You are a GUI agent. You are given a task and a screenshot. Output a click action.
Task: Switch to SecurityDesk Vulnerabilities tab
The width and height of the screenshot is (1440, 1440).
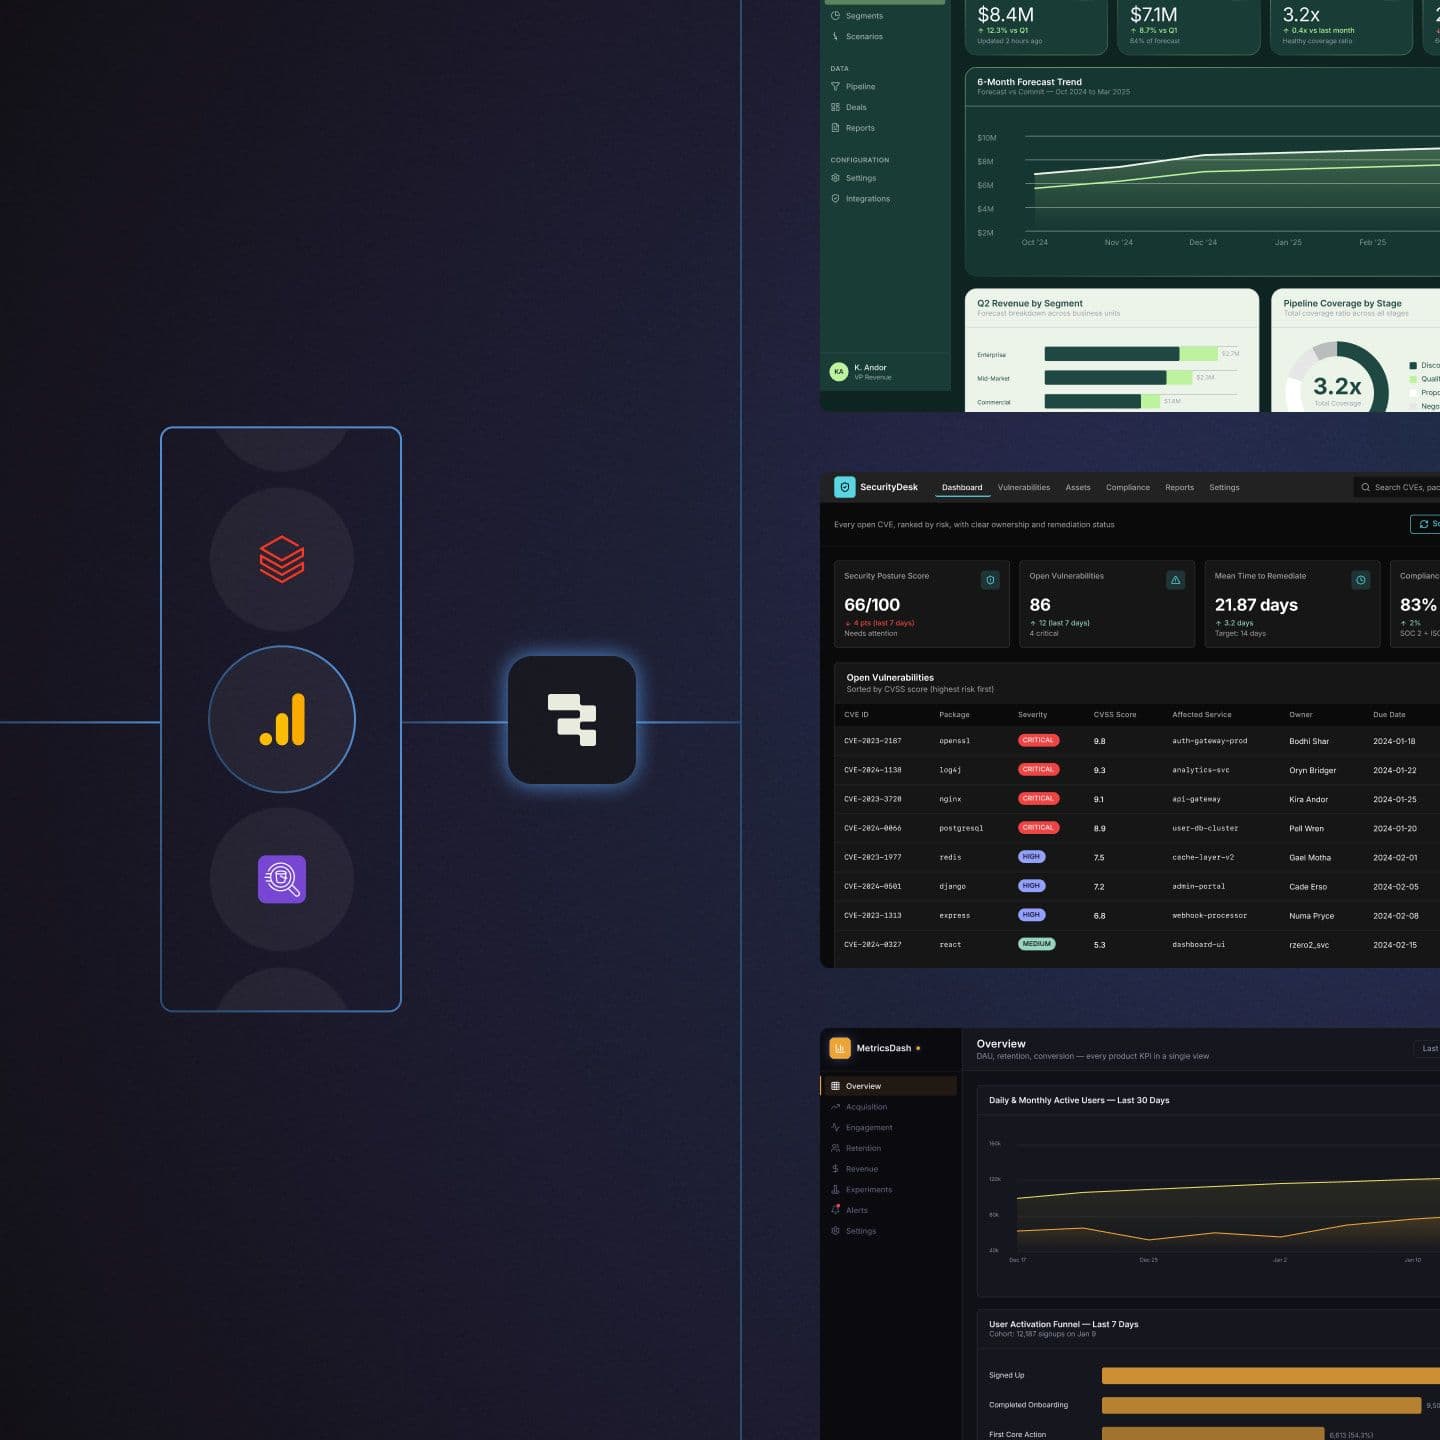pyautogui.click(x=1024, y=488)
